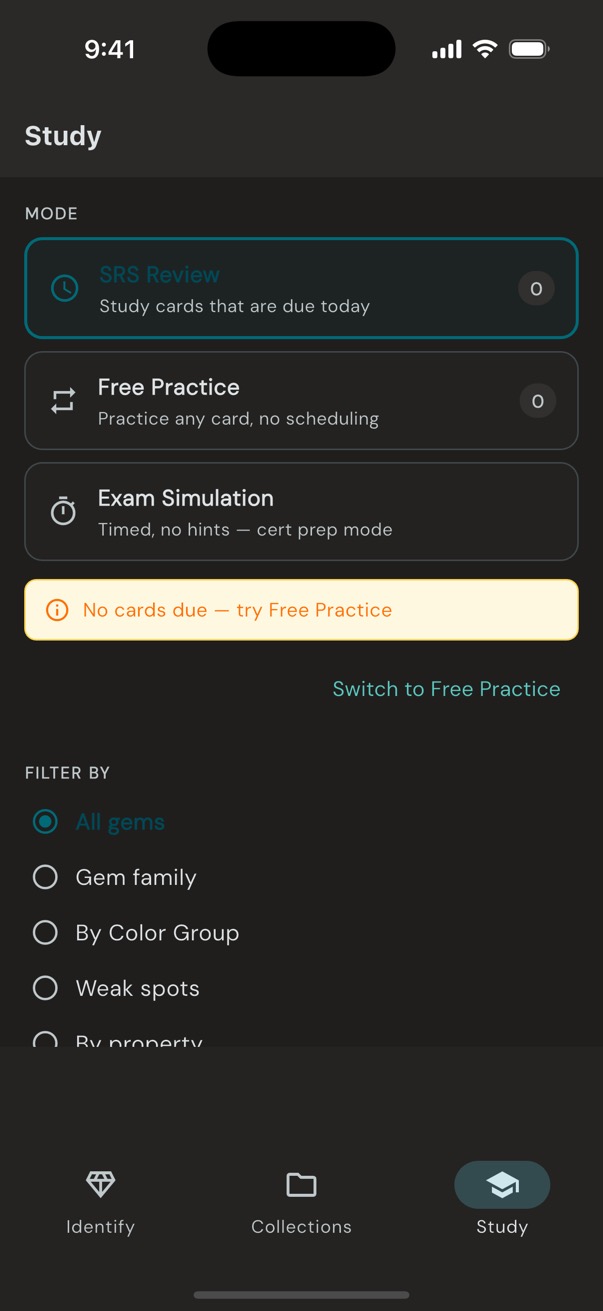Click the folder icon above Collections

[301, 1184]
